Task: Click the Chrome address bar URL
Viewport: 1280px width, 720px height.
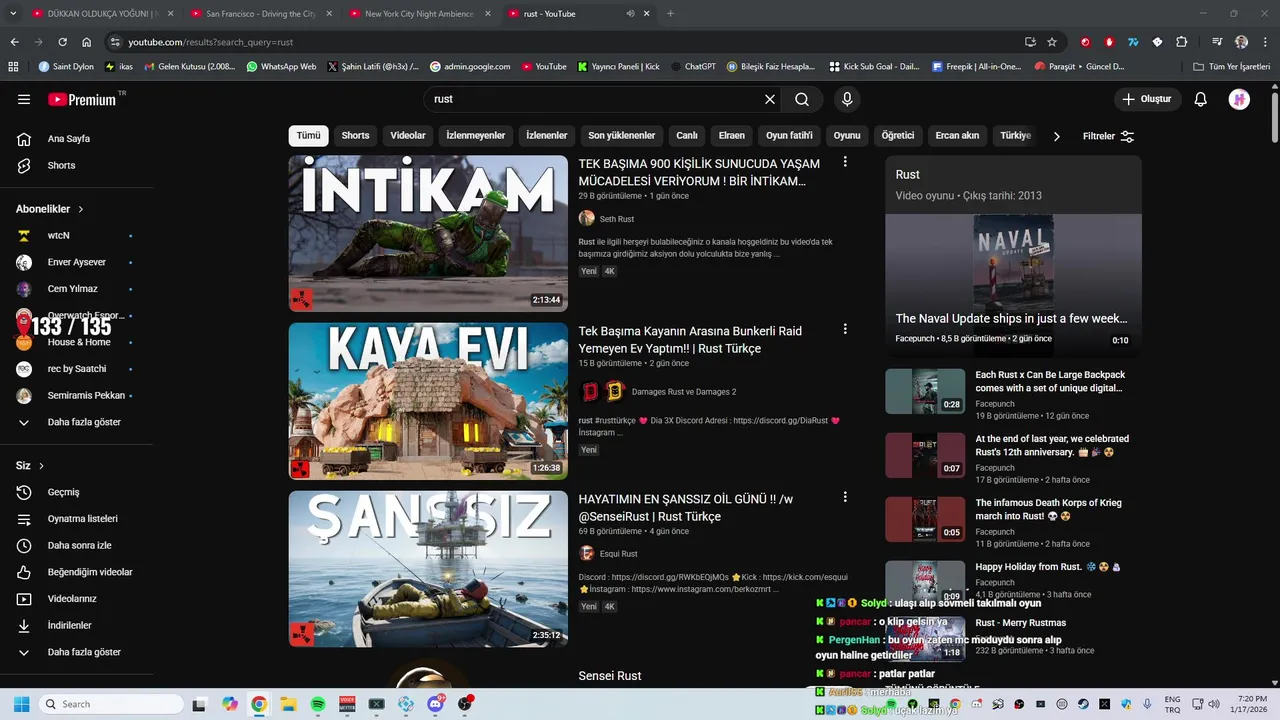Action: pos(210,42)
